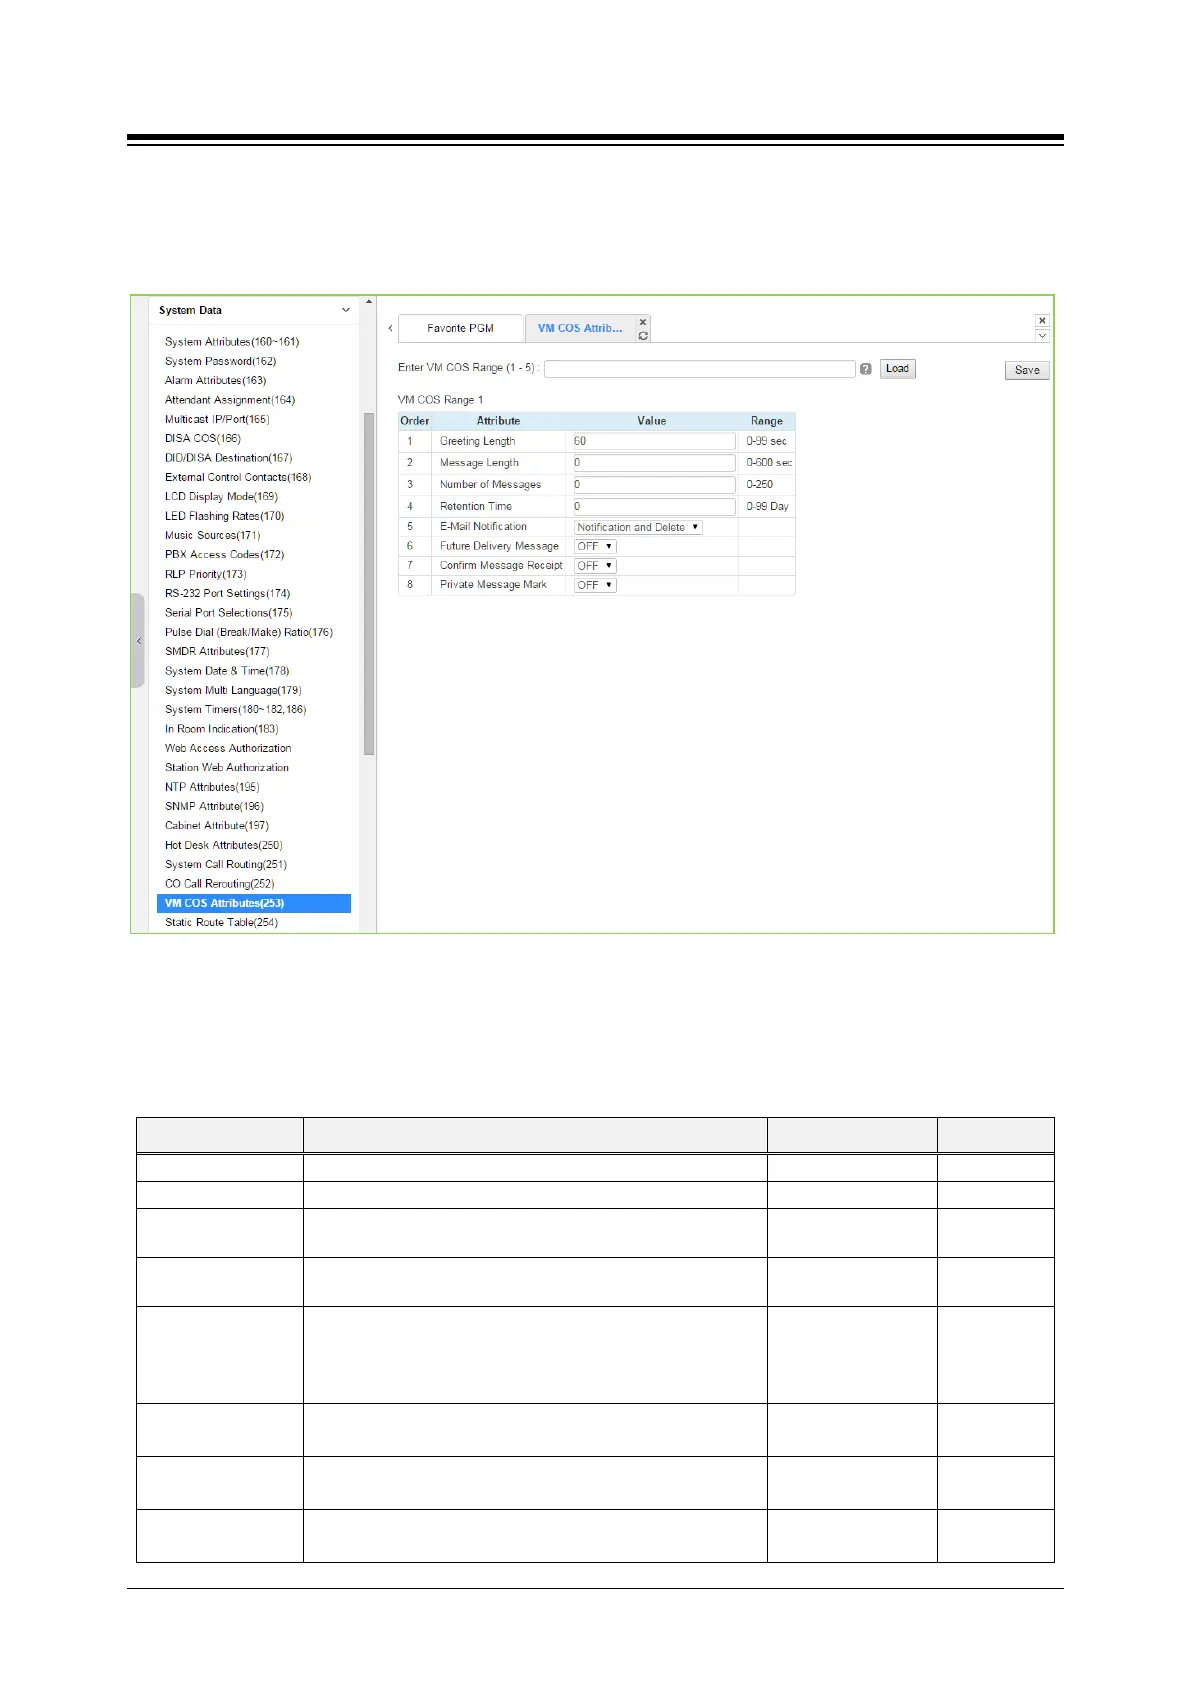Viewport: 1191px width, 1684px height.
Task: Open RLP Priority(173)
Action: [x=205, y=574]
